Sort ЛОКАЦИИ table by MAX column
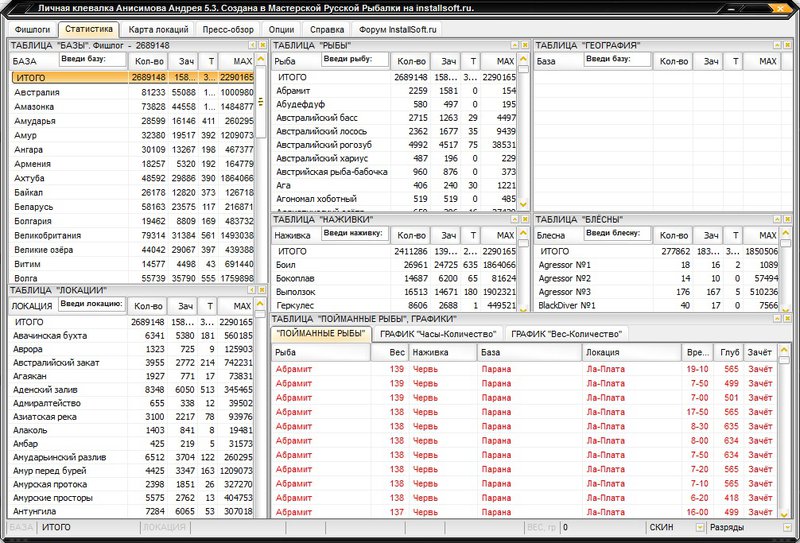Viewport: 800px width, 543px height. coord(236,306)
